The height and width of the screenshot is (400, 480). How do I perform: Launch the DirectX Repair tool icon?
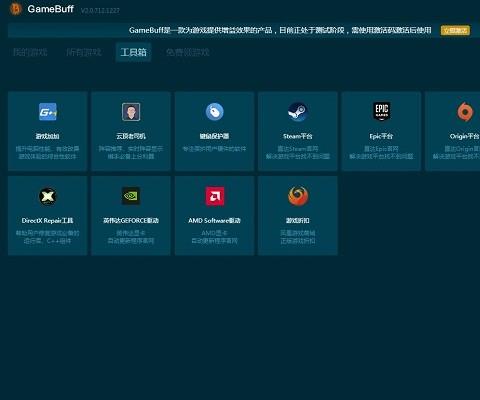48,196
